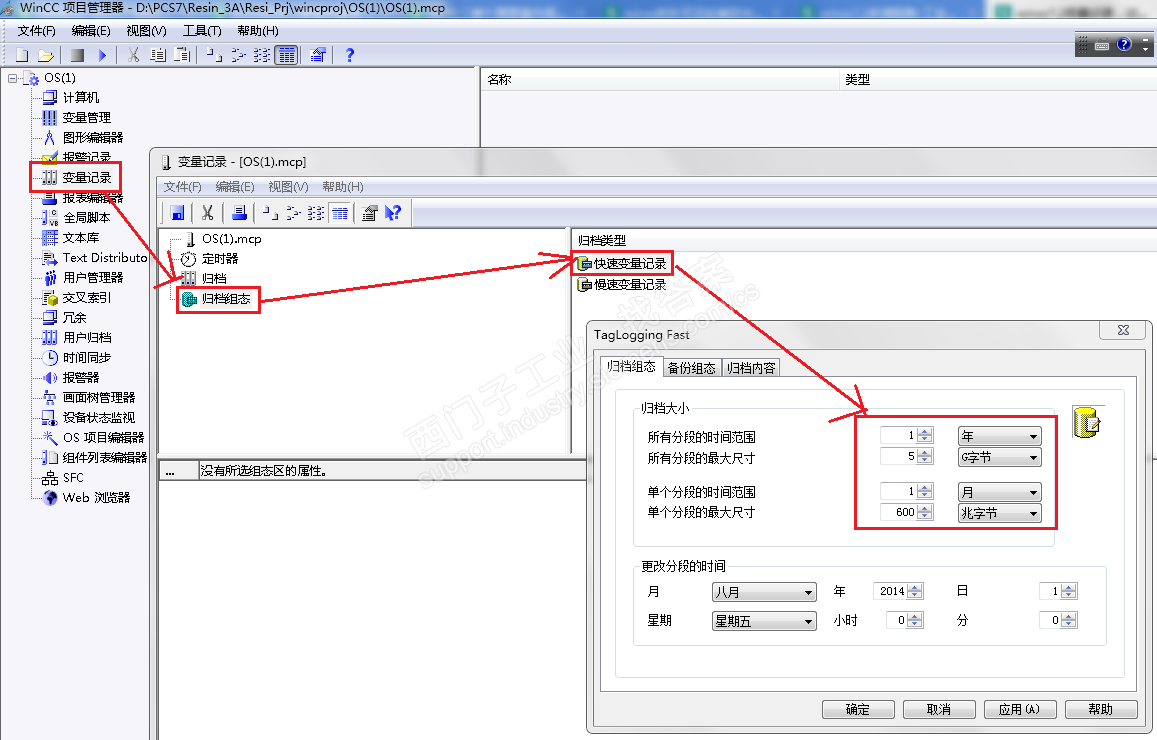Screen dimensions: 1157x740
Task: Select 文本库 tree item
Action: coord(80,238)
